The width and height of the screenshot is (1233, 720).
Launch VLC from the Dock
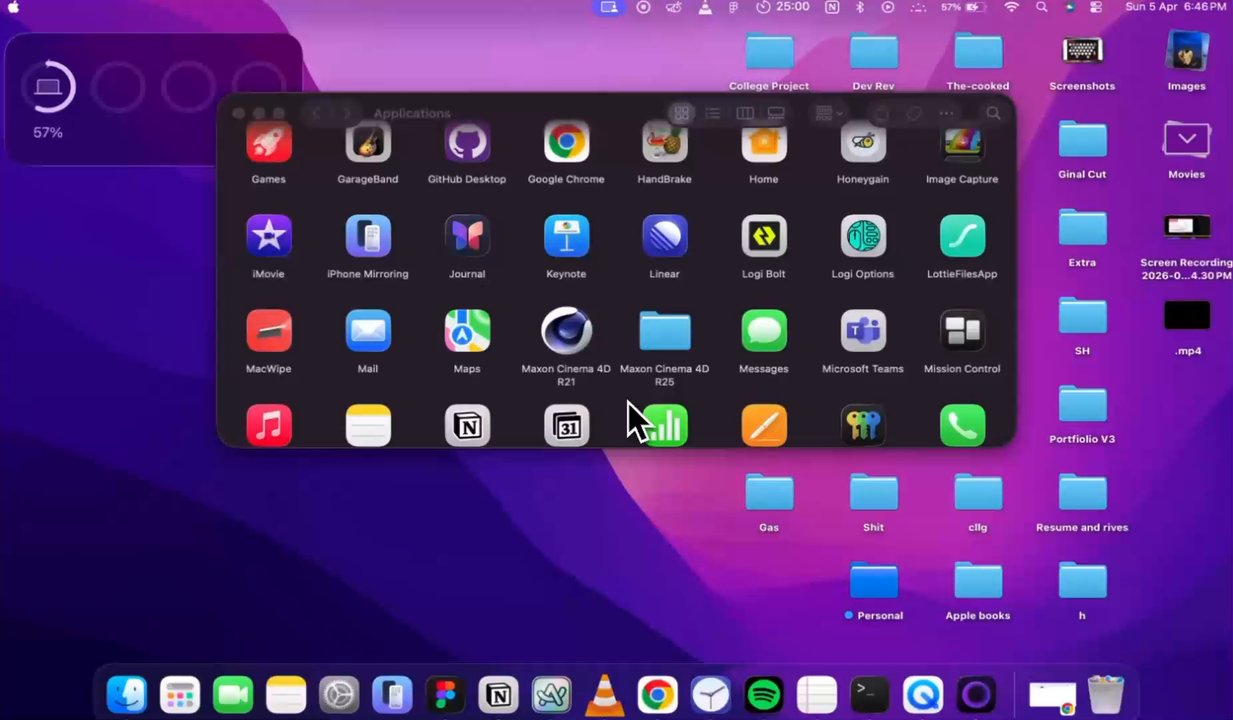click(604, 695)
